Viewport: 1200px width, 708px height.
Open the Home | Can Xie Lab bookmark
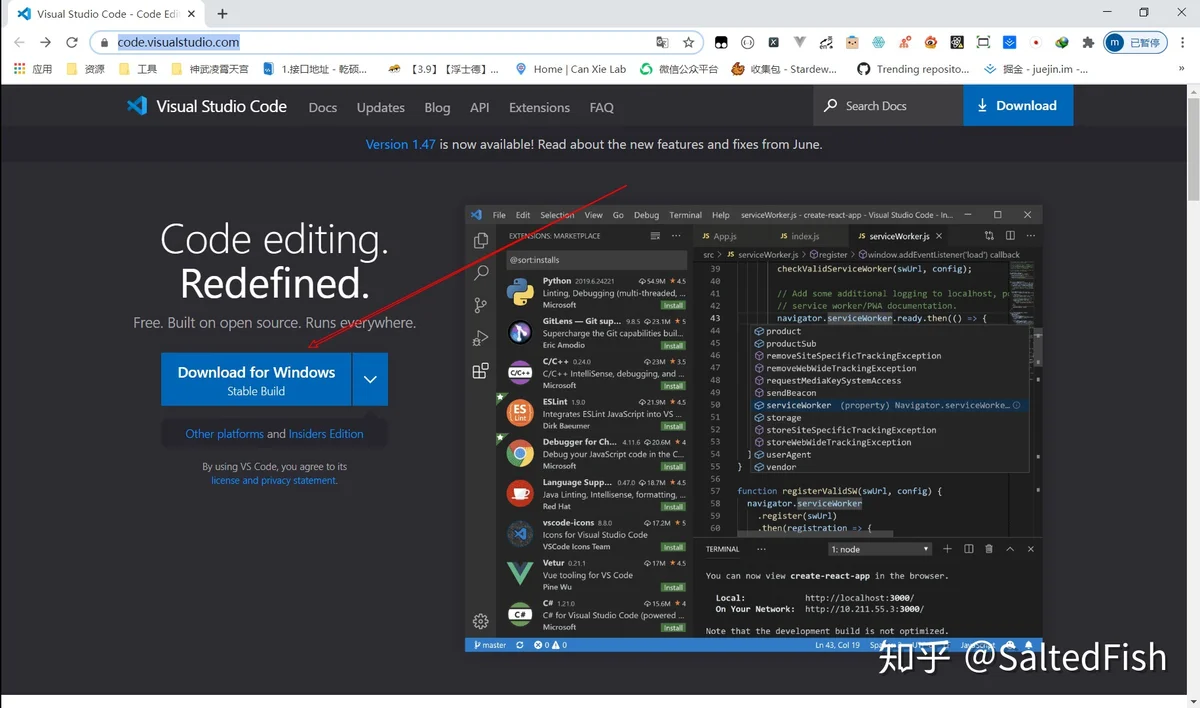click(x=570, y=69)
